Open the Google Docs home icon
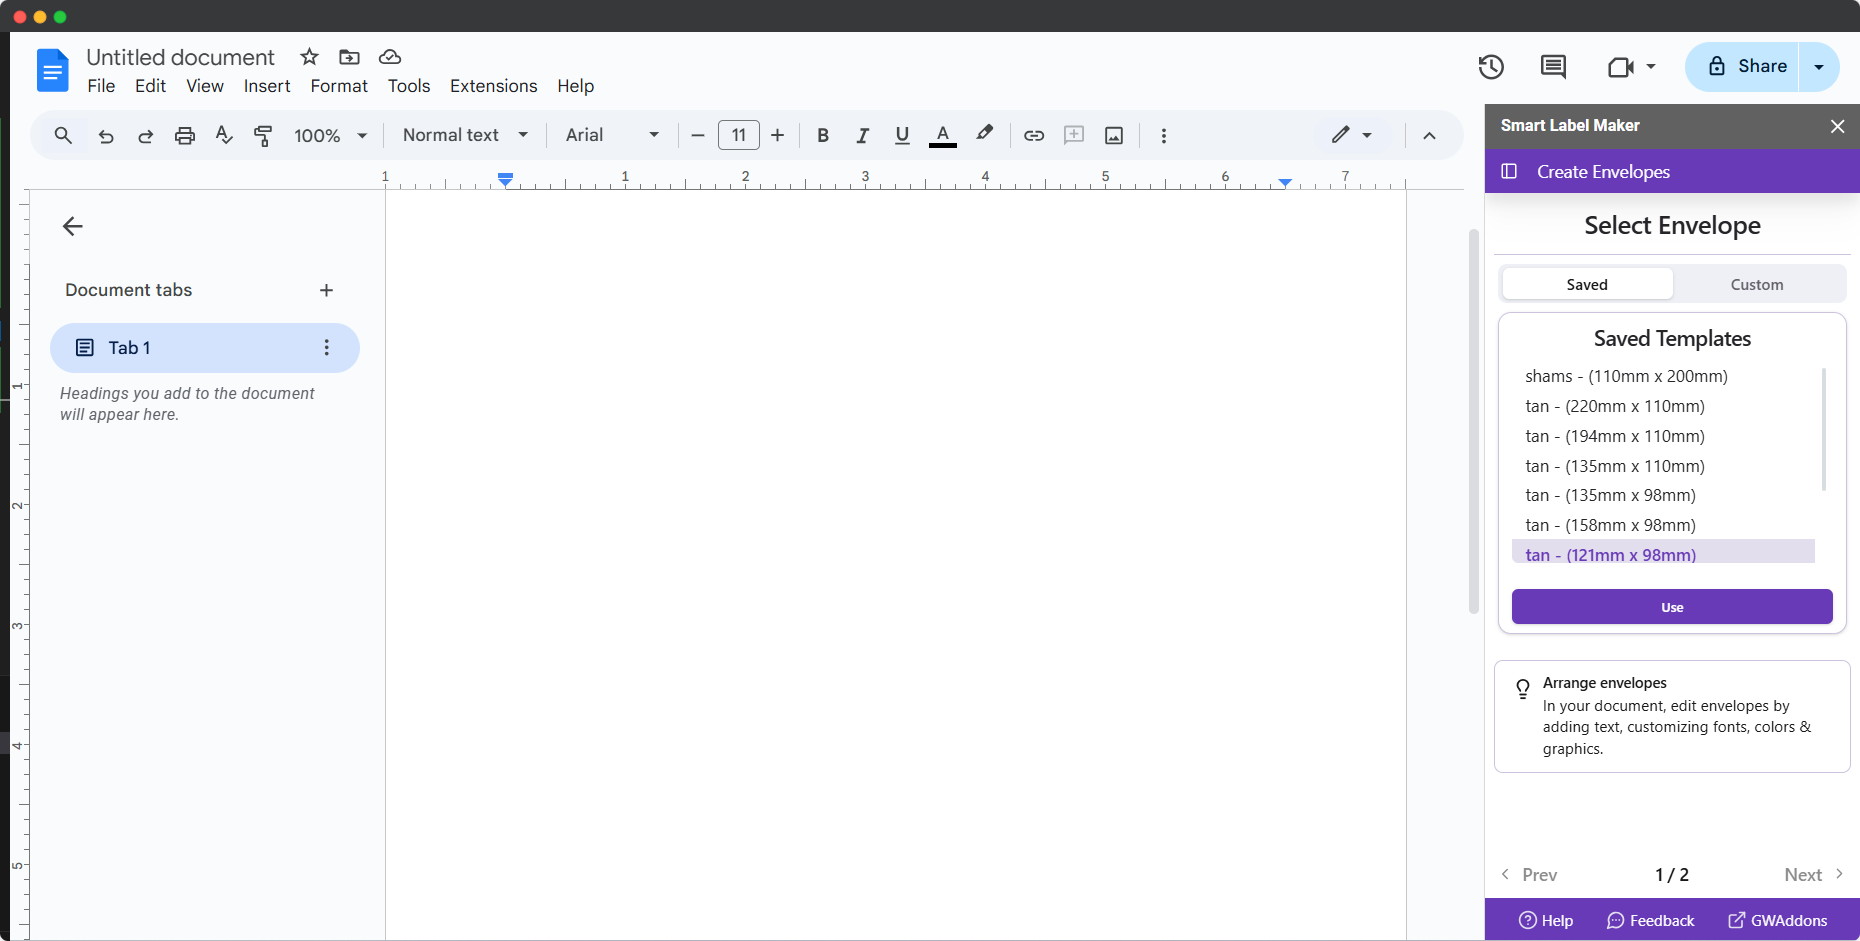The width and height of the screenshot is (1860, 941). point(52,70)
